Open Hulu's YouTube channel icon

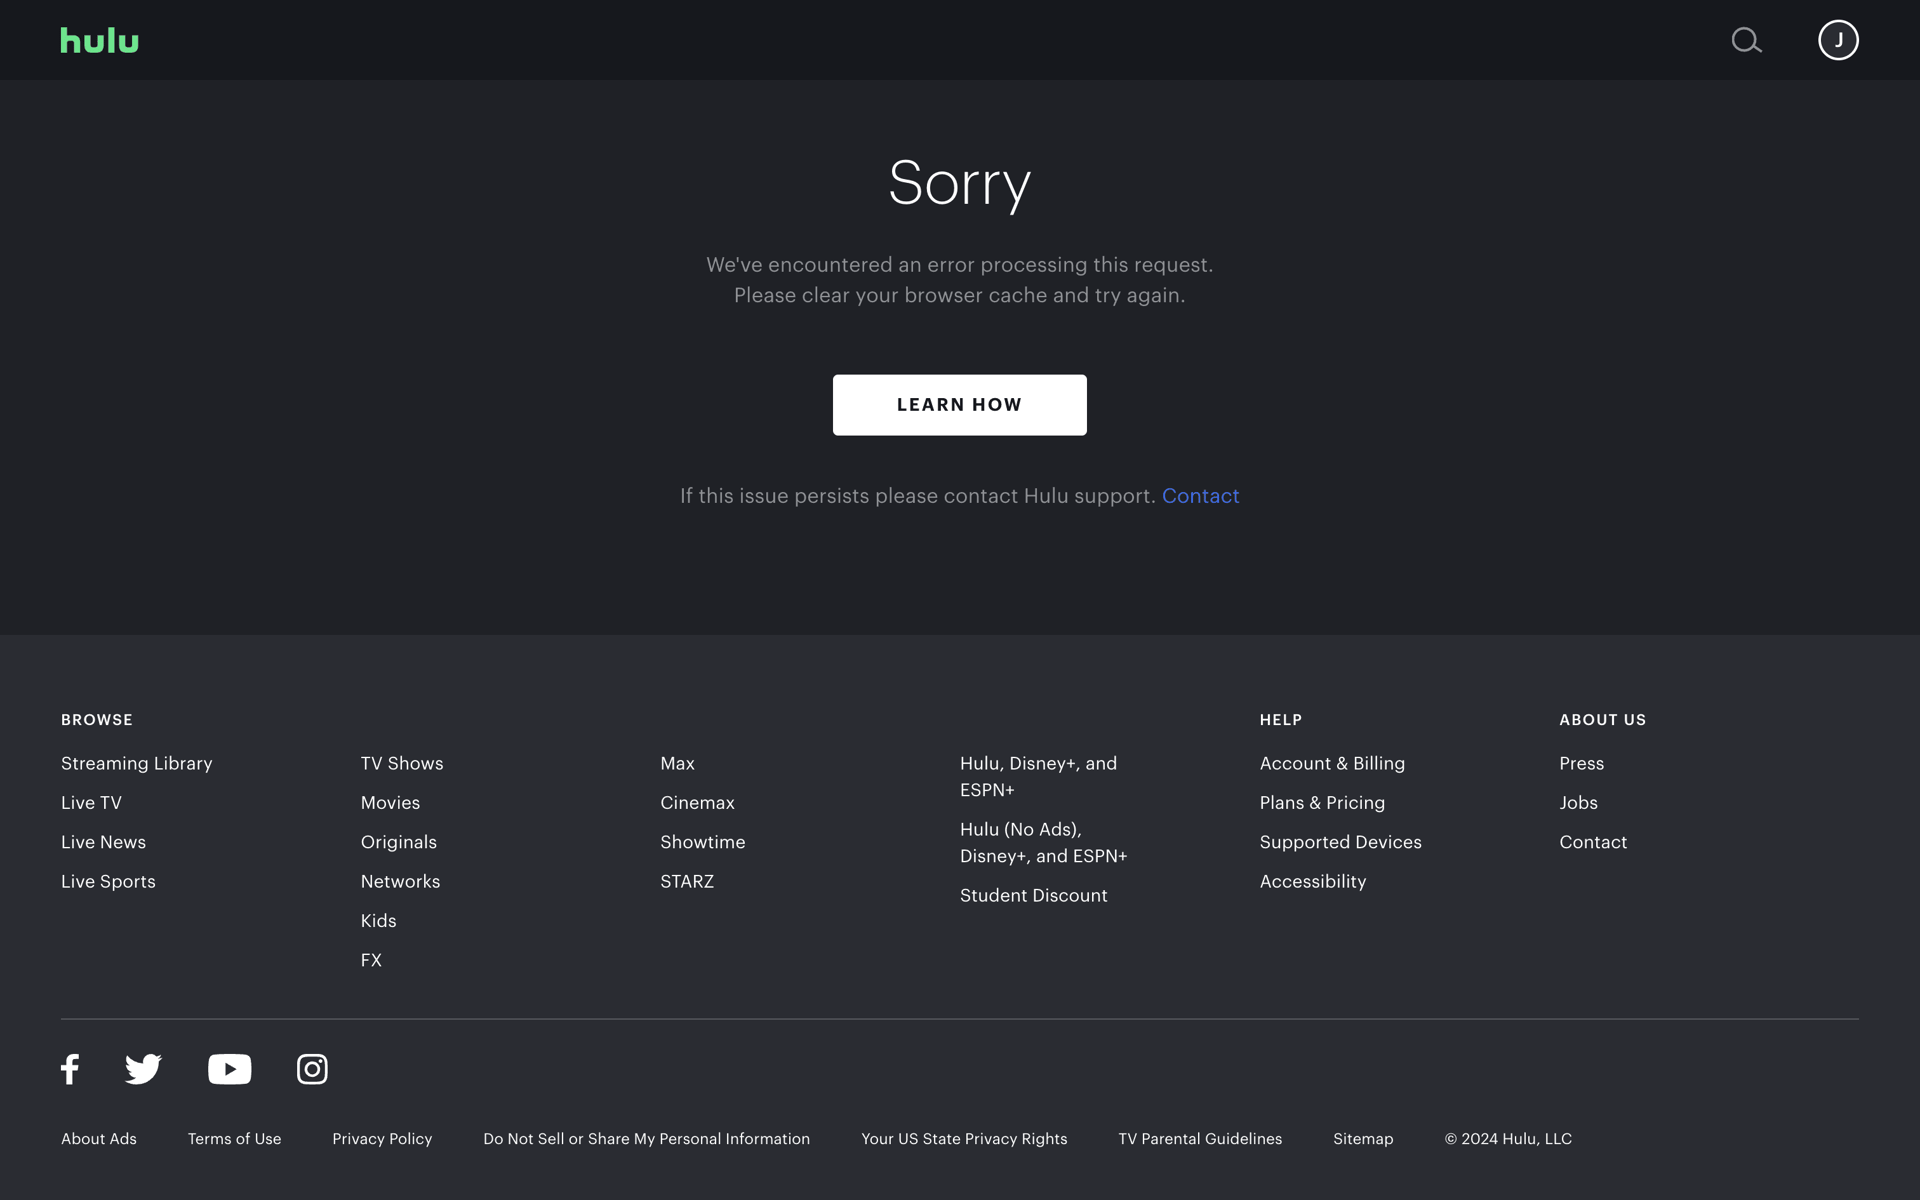pos(229,1069)
